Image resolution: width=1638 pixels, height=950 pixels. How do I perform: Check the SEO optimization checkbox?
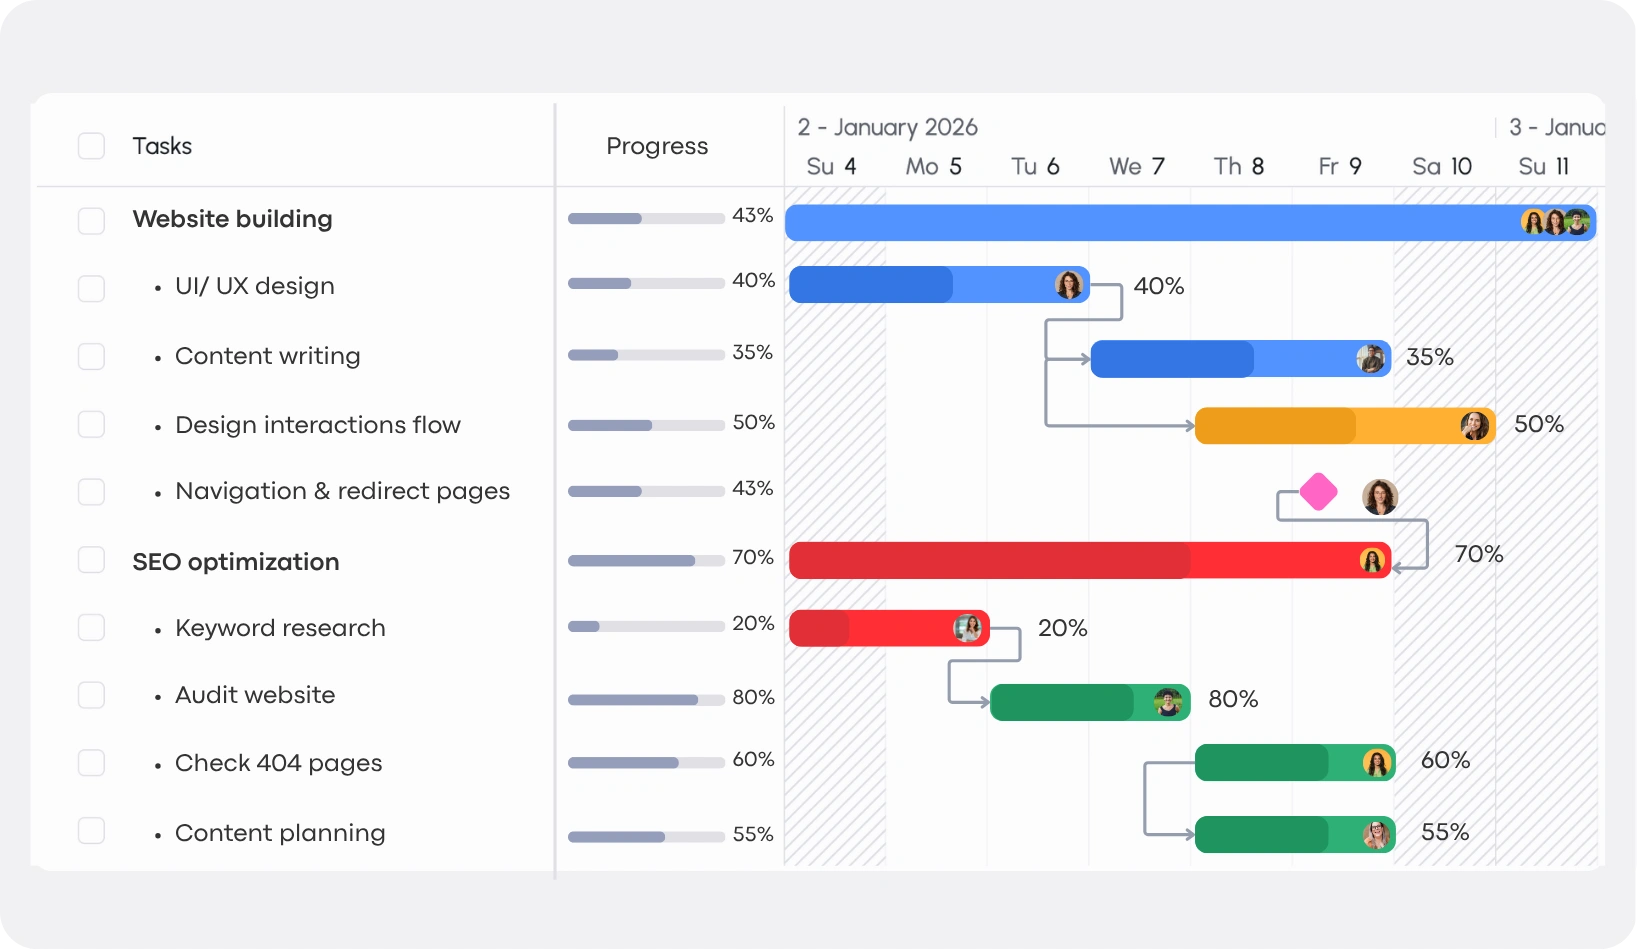[x=91, y=560]
